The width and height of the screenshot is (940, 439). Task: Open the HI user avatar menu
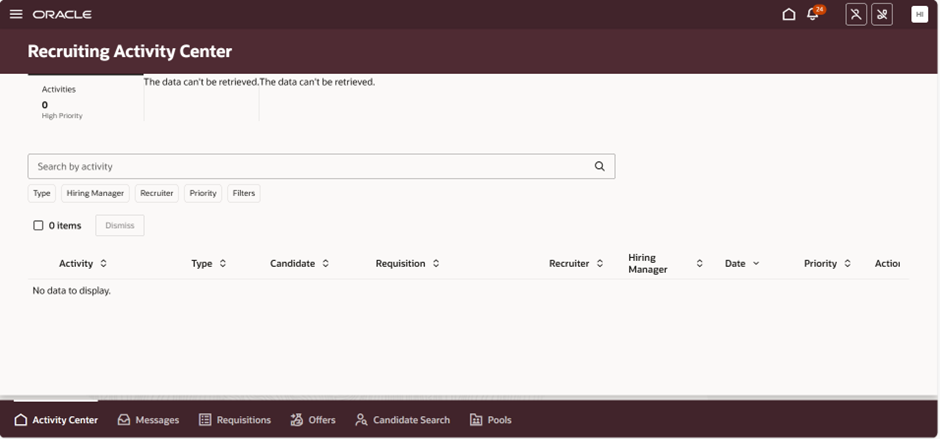pyautogui.click(x=919, y=14)
